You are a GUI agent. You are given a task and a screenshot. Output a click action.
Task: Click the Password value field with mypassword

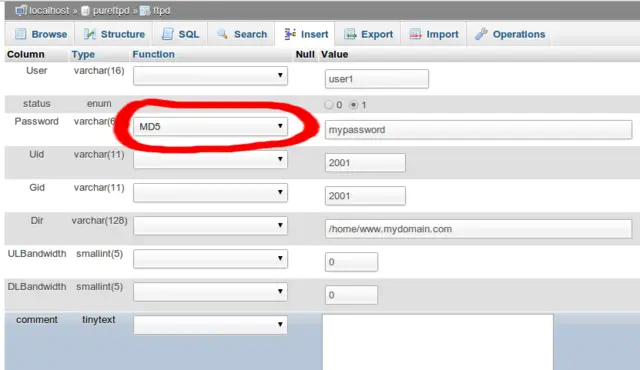(x=478, y=130)
